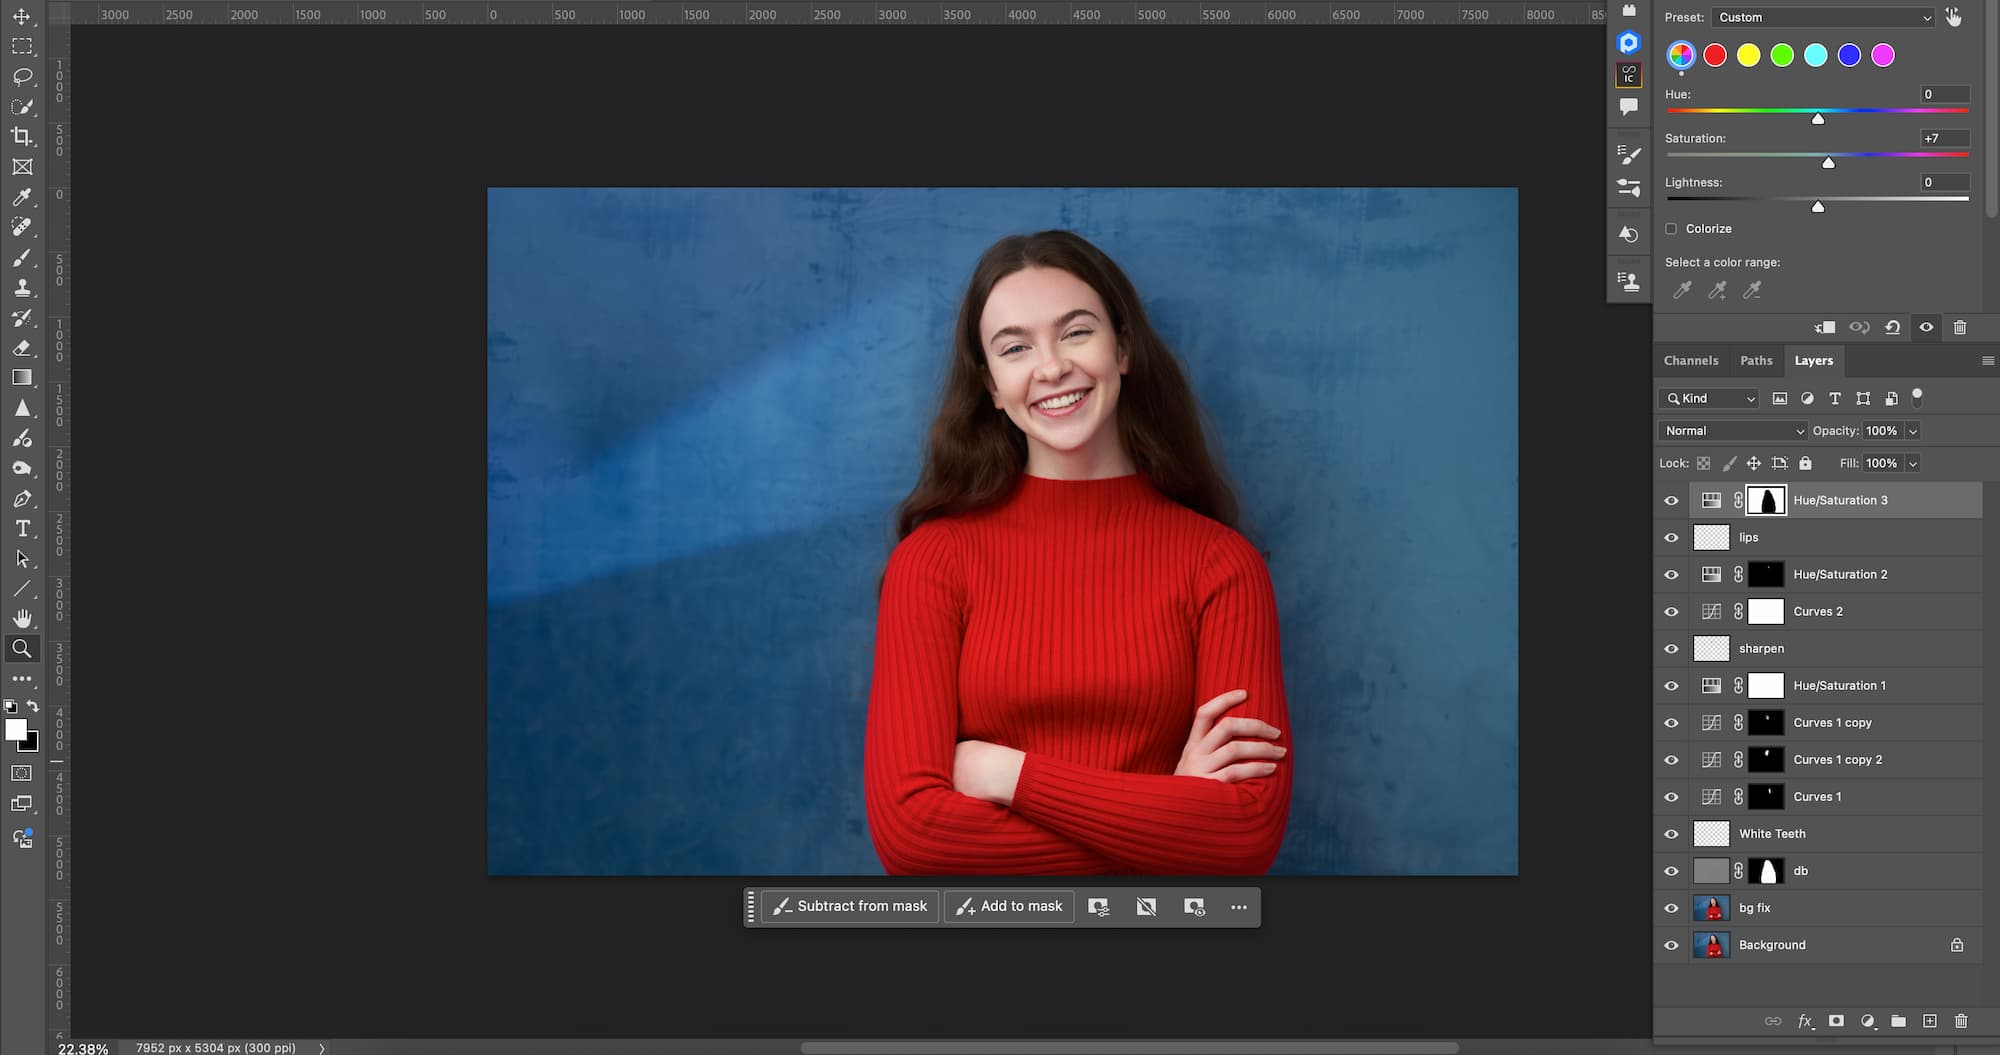
Task: Select the Zoom tool
Action: (x=21, y=648)
